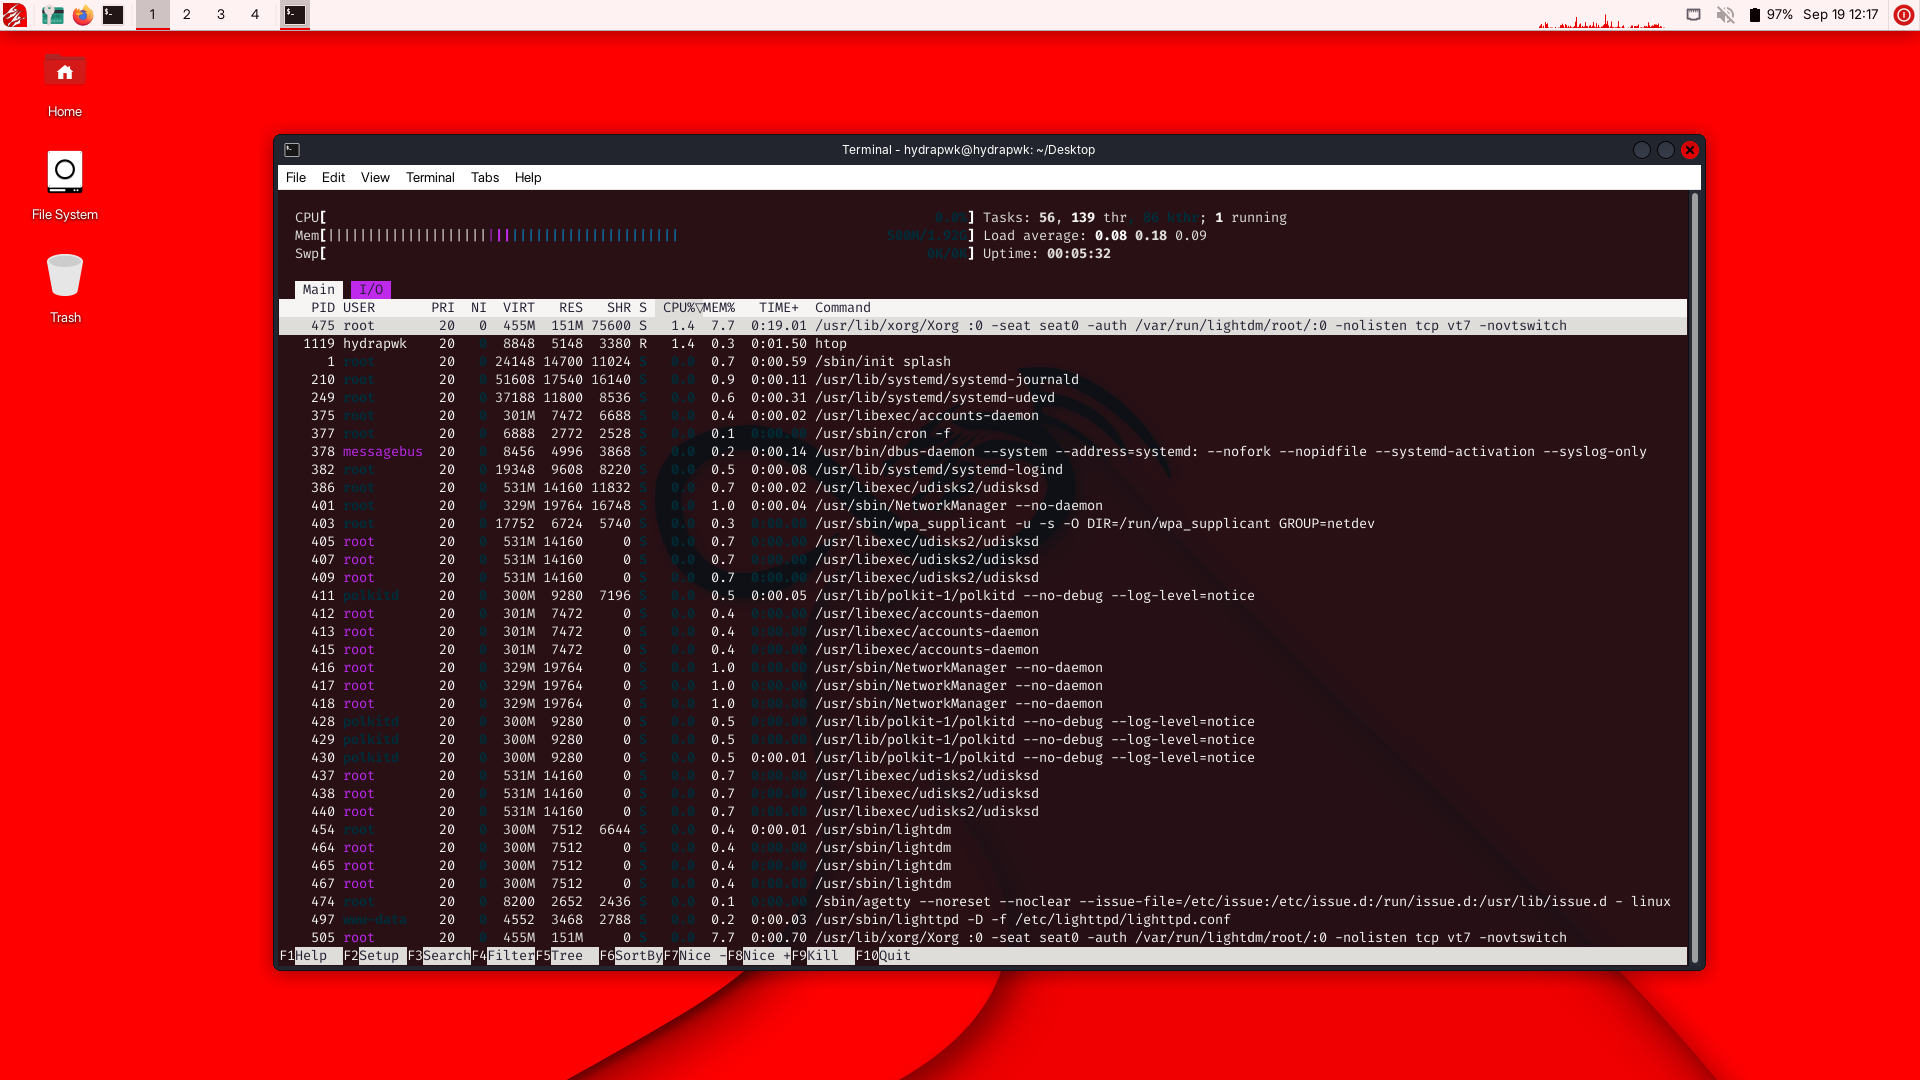The width and height of the screenshot is (1920, 1080).
Task: Open the Kali applications menu
Action: point(15,15)
